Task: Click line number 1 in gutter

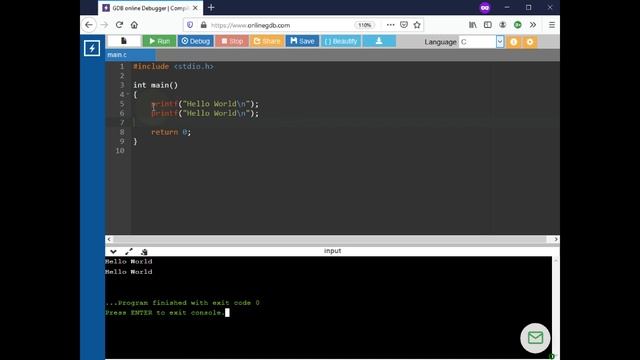Action: click(122, 67)
